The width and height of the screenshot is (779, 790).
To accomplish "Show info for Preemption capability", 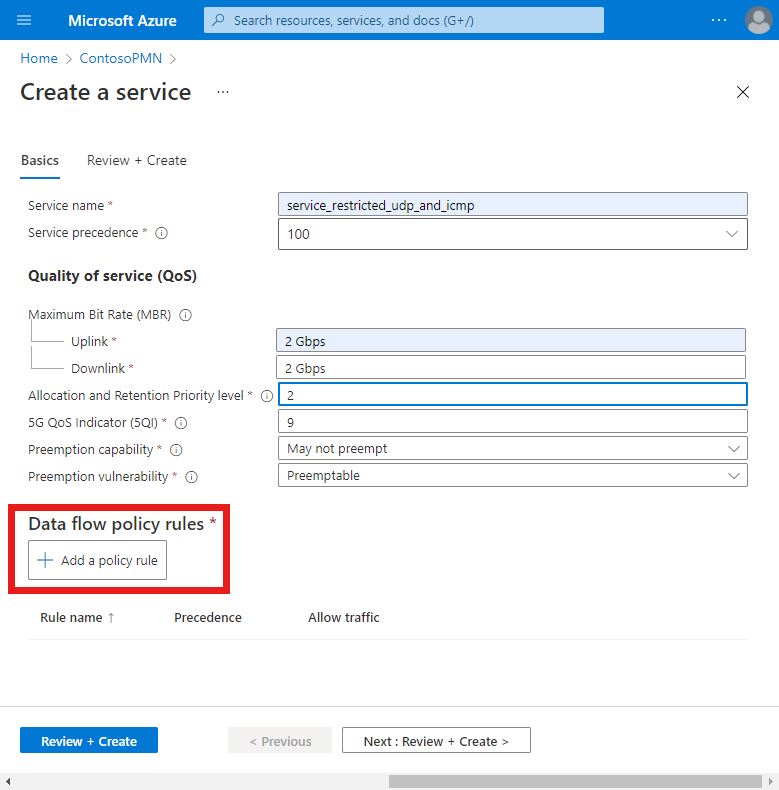I will click(x=176, y=450).
